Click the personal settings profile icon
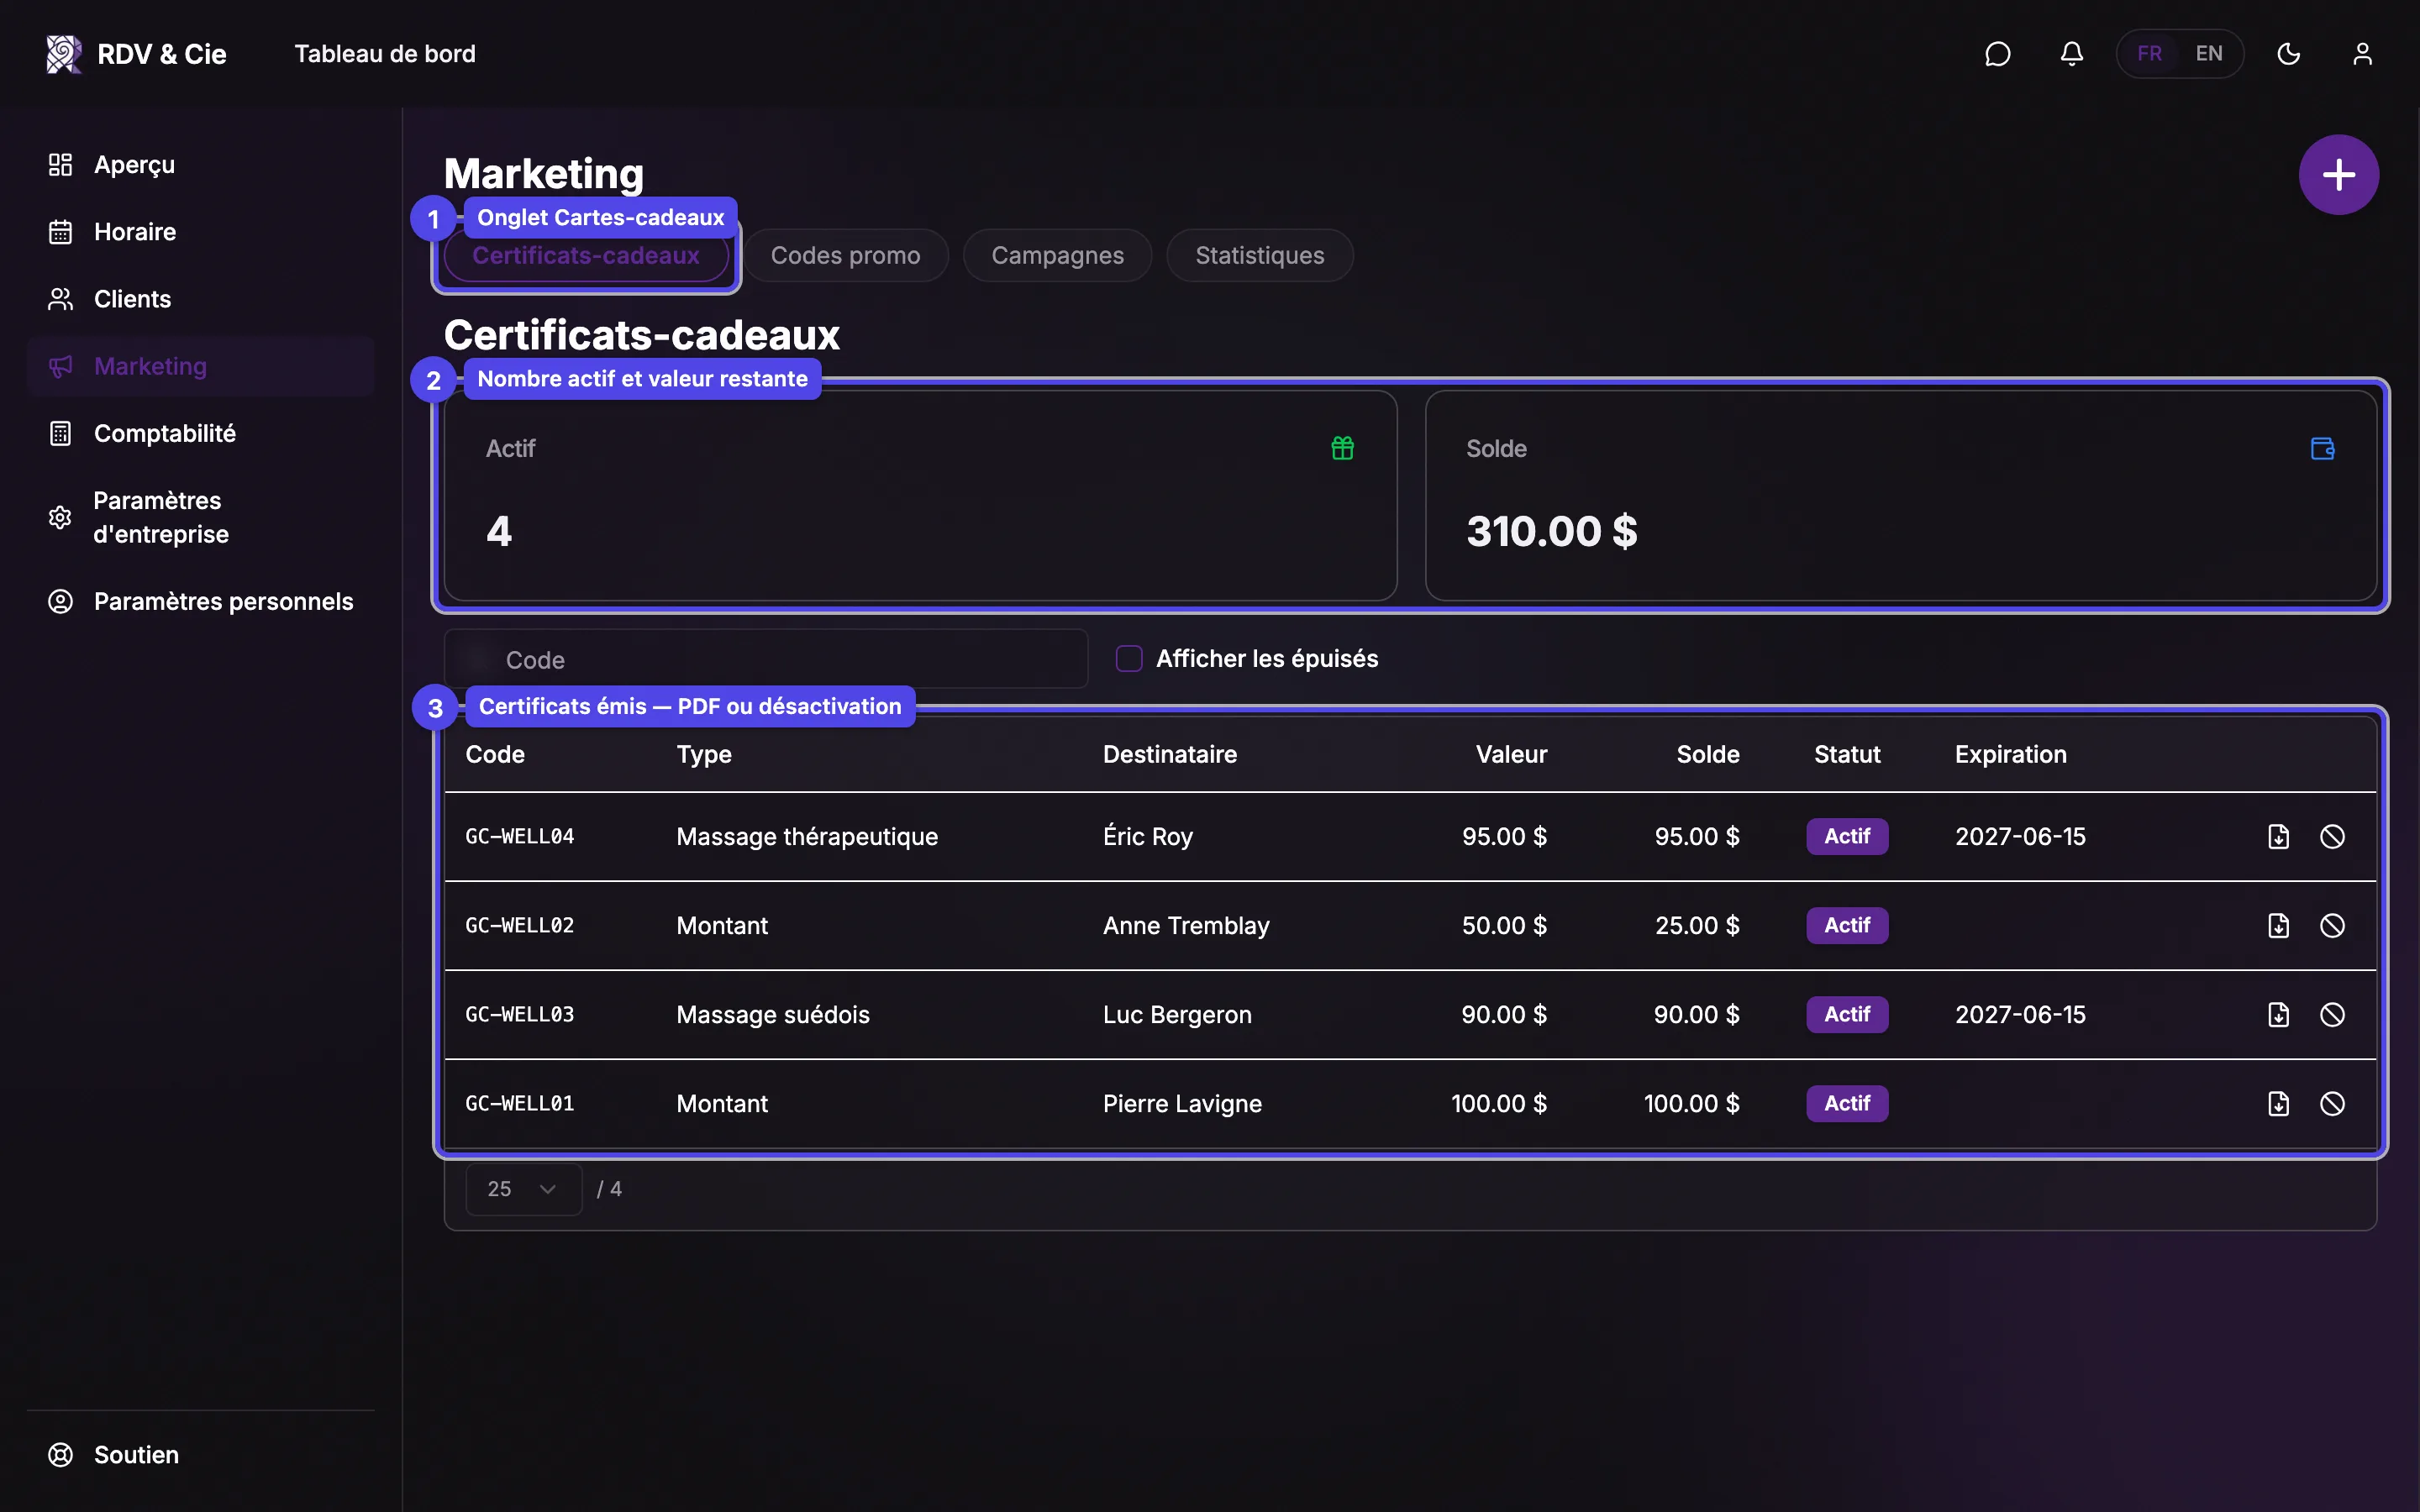Image resolution: width=2420 pixels, height=1512 pixels. (x=60, y=601)
